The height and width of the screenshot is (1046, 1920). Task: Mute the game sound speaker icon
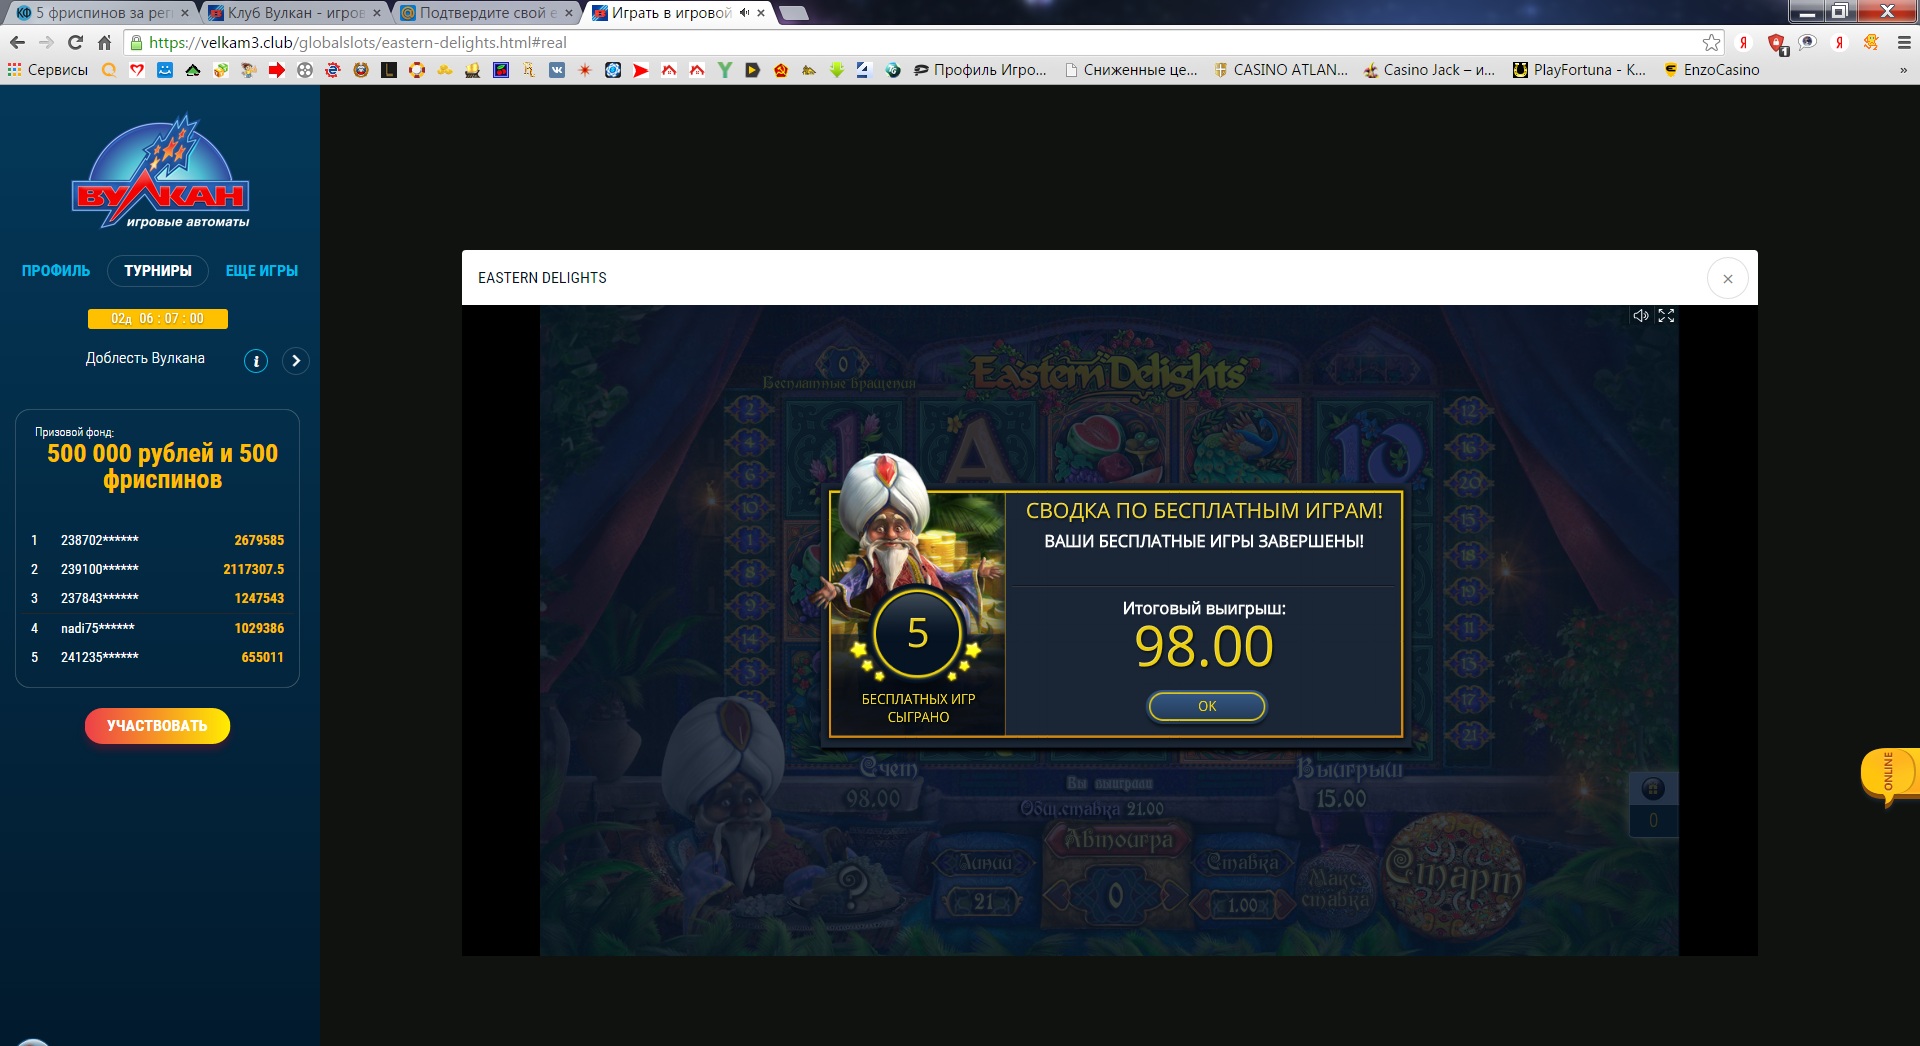1640,316
